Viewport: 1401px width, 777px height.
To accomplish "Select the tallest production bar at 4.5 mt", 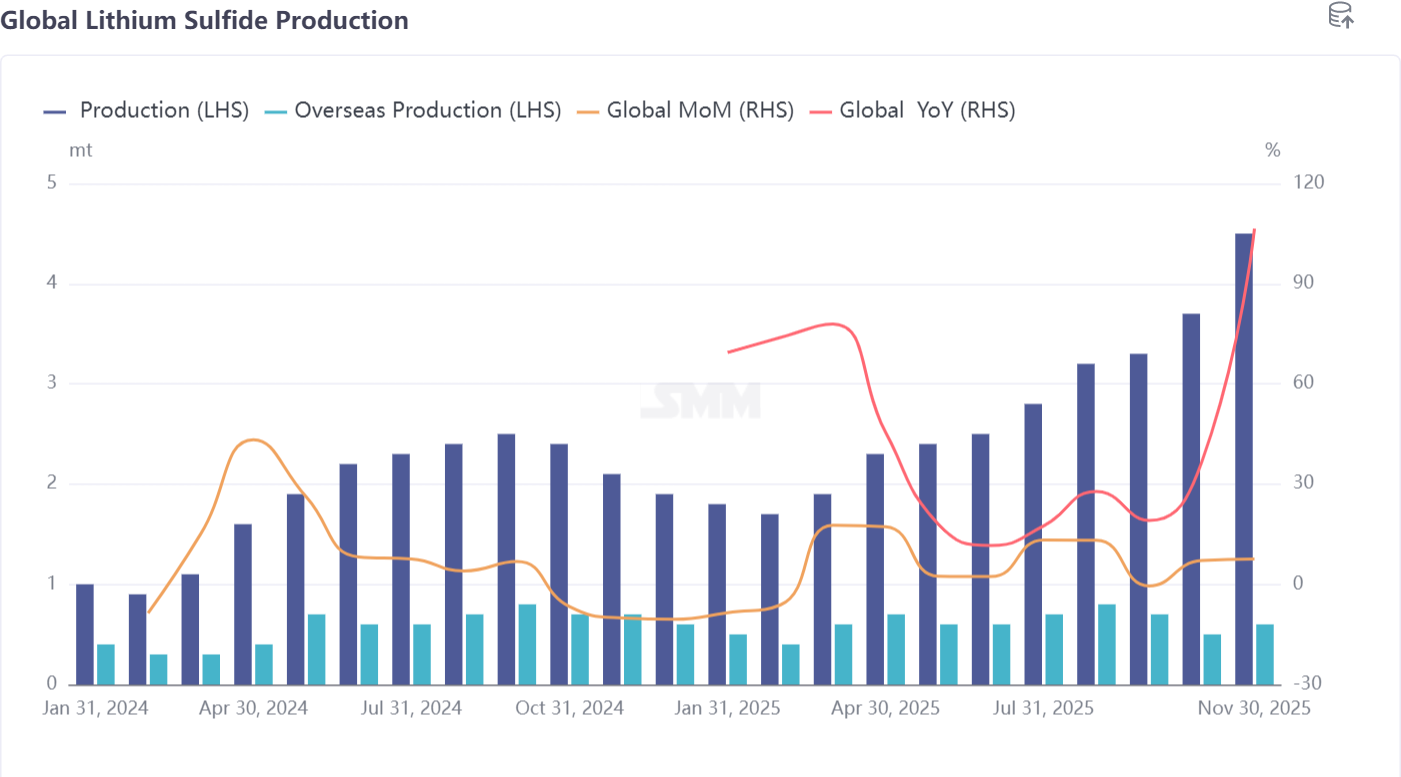I will coord(1244,458).
